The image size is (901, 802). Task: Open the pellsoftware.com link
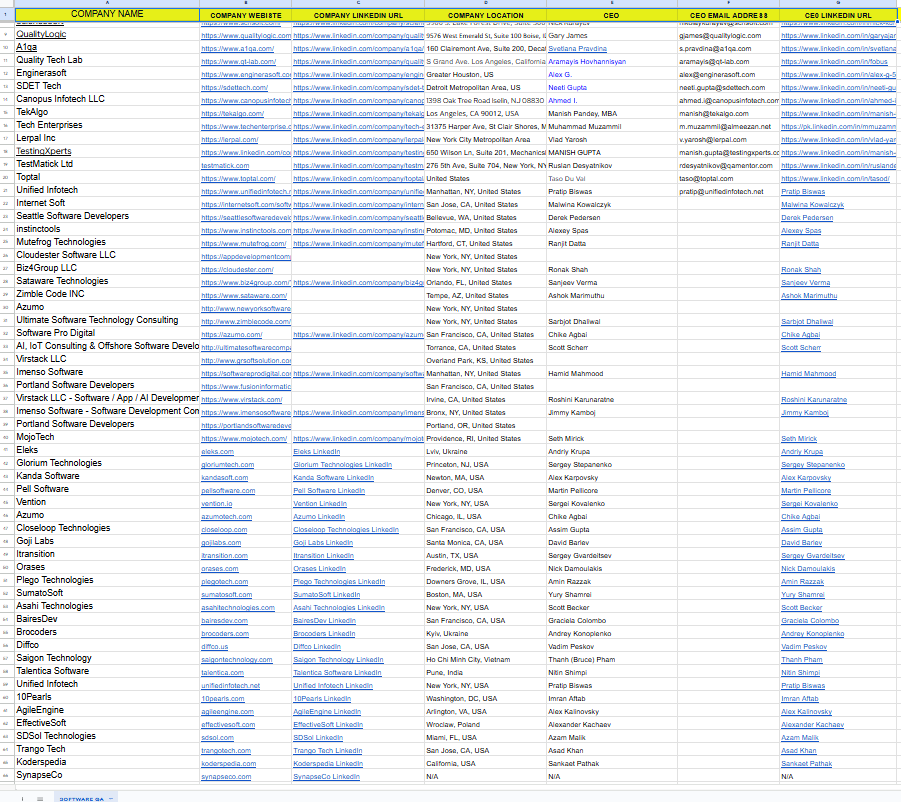[228, 491]
